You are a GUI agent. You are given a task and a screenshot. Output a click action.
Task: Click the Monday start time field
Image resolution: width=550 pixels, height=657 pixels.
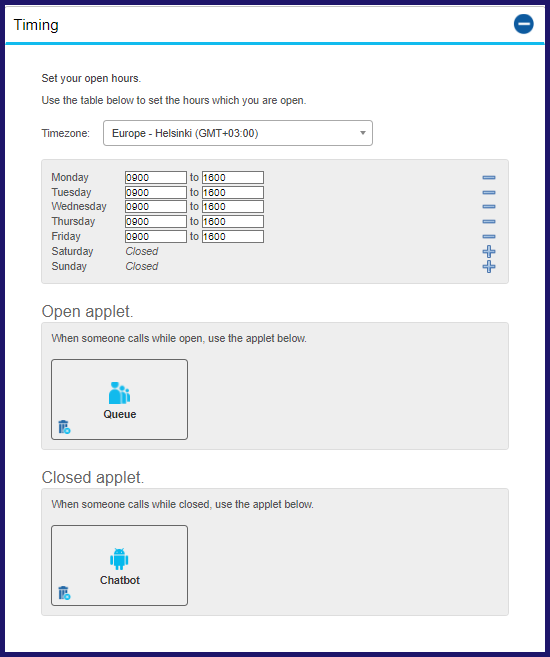tap(156, 178)
